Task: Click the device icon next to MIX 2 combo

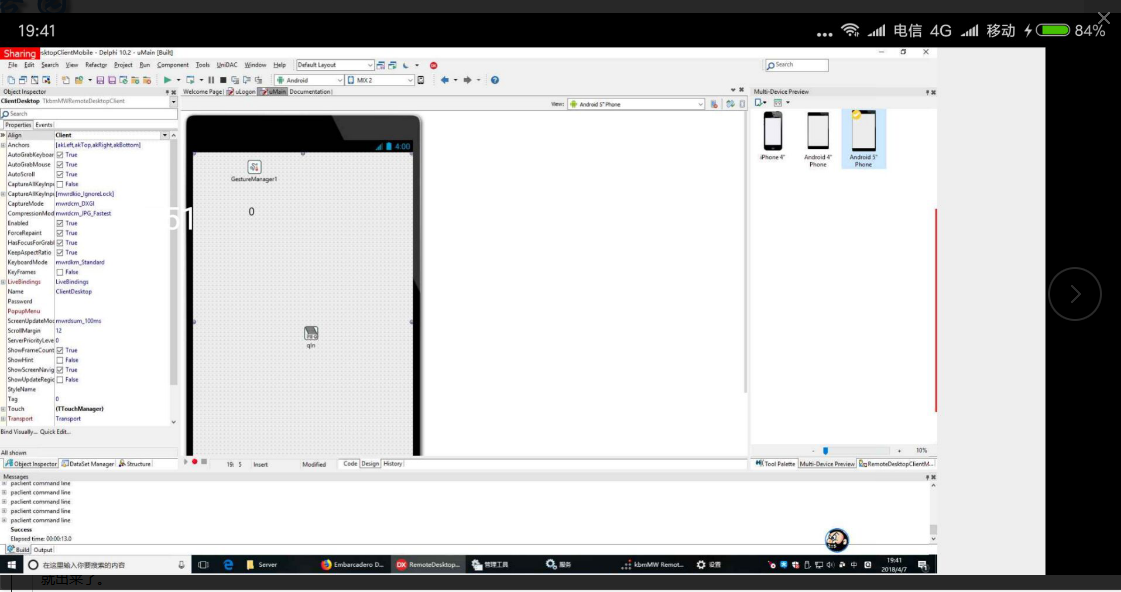Action: coord(421,80)
